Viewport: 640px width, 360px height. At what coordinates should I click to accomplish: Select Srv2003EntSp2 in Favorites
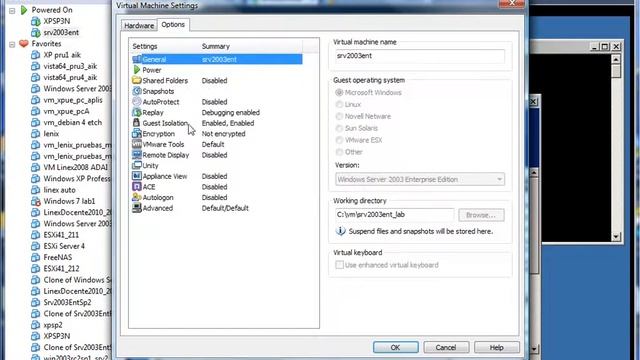tap(67, 302)
